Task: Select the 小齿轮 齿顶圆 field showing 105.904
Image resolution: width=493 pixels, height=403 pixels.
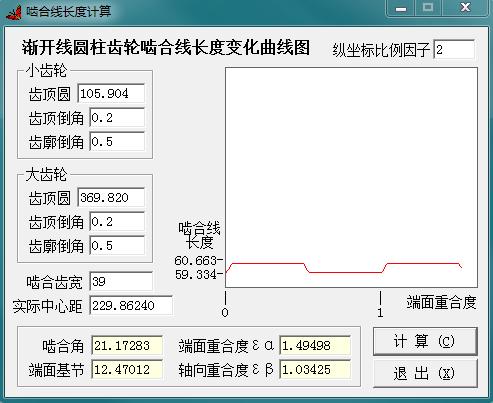Action: (x=111, y=93)
